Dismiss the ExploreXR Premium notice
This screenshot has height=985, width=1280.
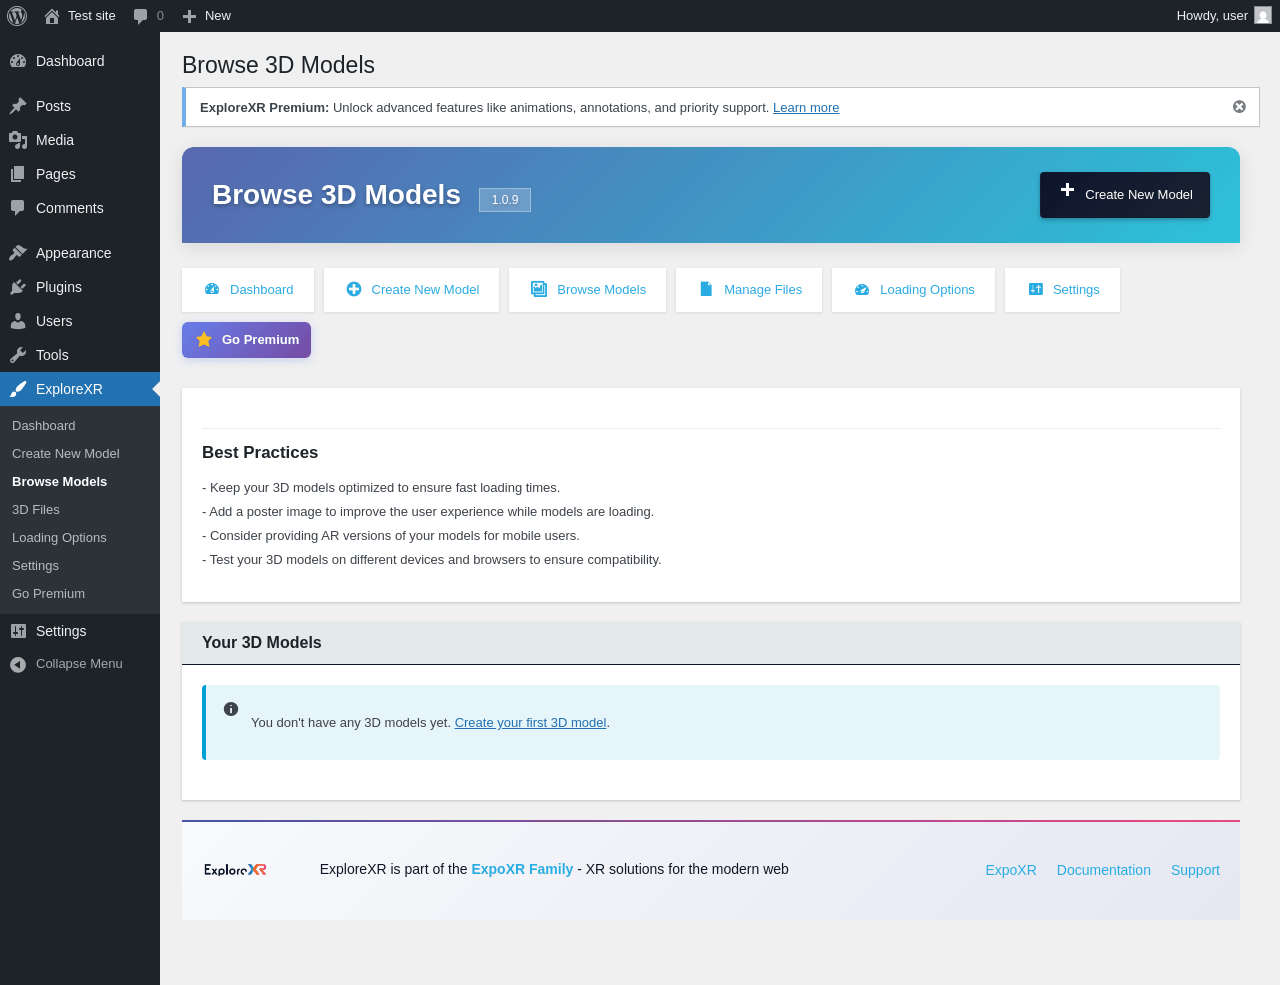click(1239, 107)
